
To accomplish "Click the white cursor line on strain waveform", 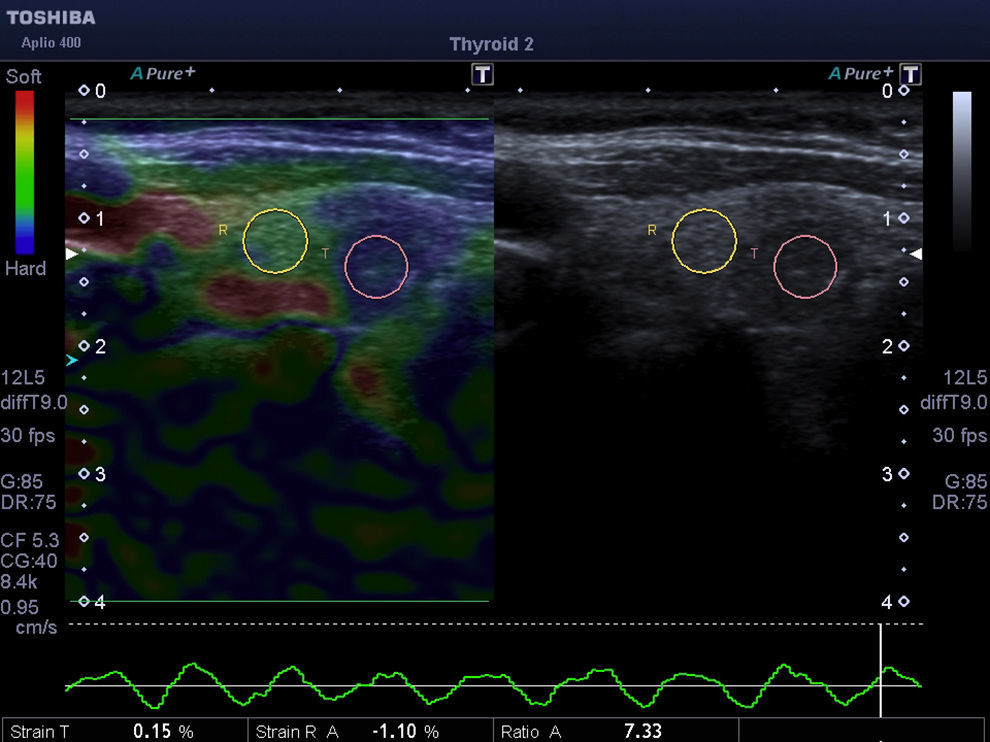I will point(880,670).
